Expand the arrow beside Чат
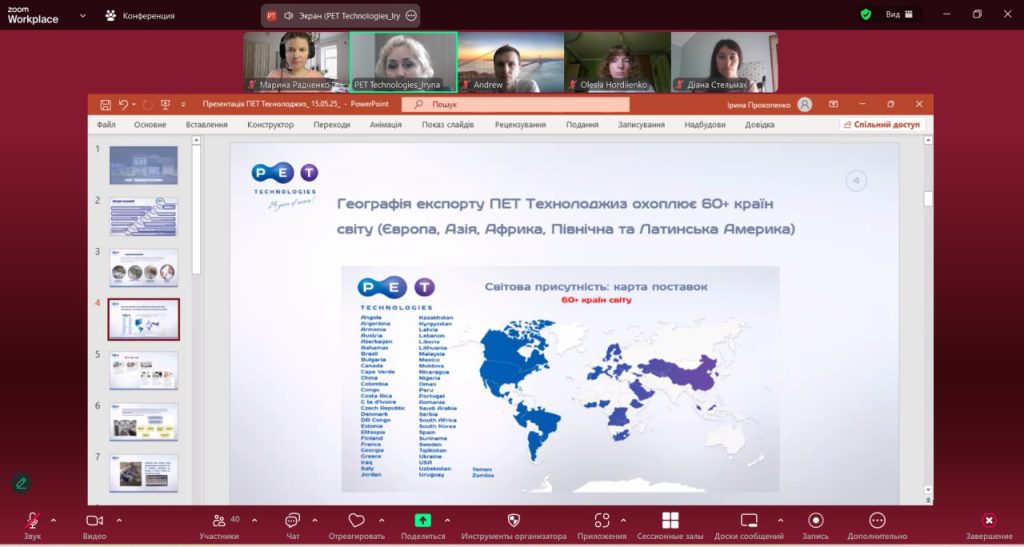Viewport: 1024px width, 547px height. click(315, 520)
